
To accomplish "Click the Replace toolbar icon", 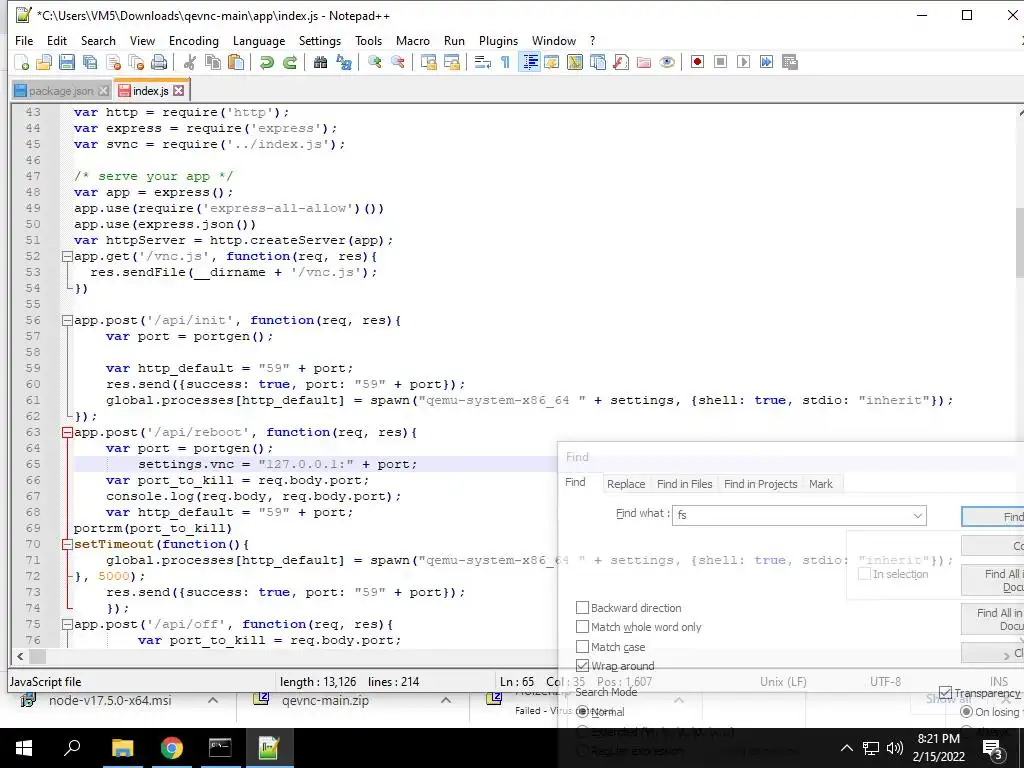I will [x=344, y=63].
